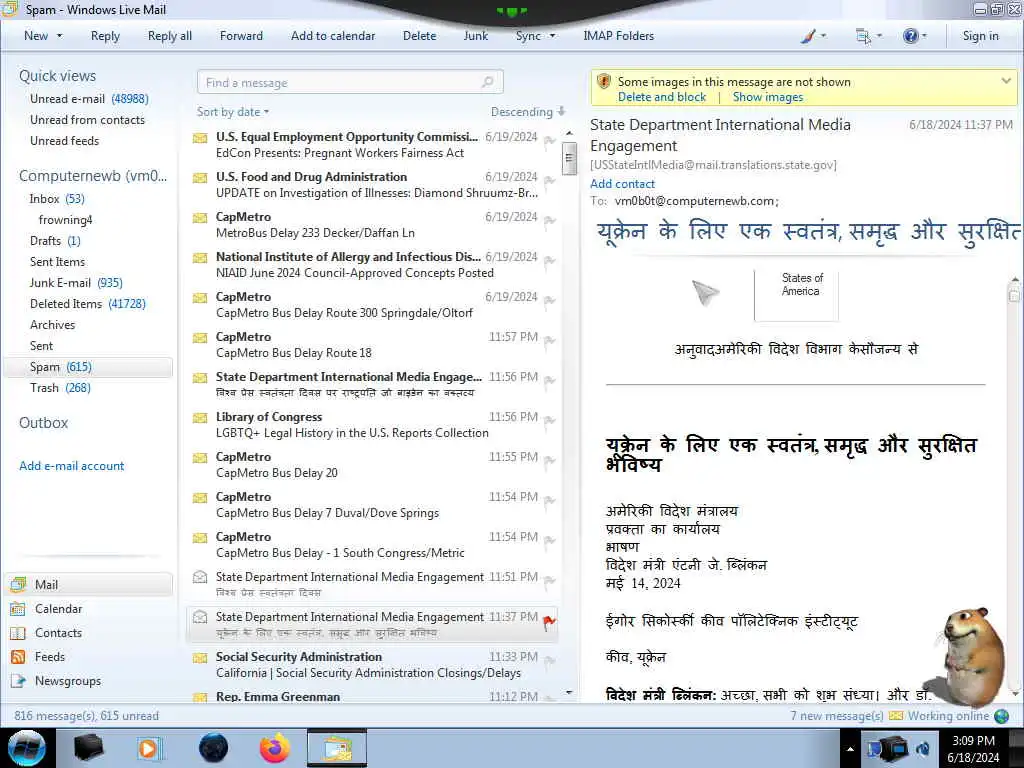Screen dimensions: 1024x768
Task: Open Mail section icon in sidebar
Action: pos(18,584)
